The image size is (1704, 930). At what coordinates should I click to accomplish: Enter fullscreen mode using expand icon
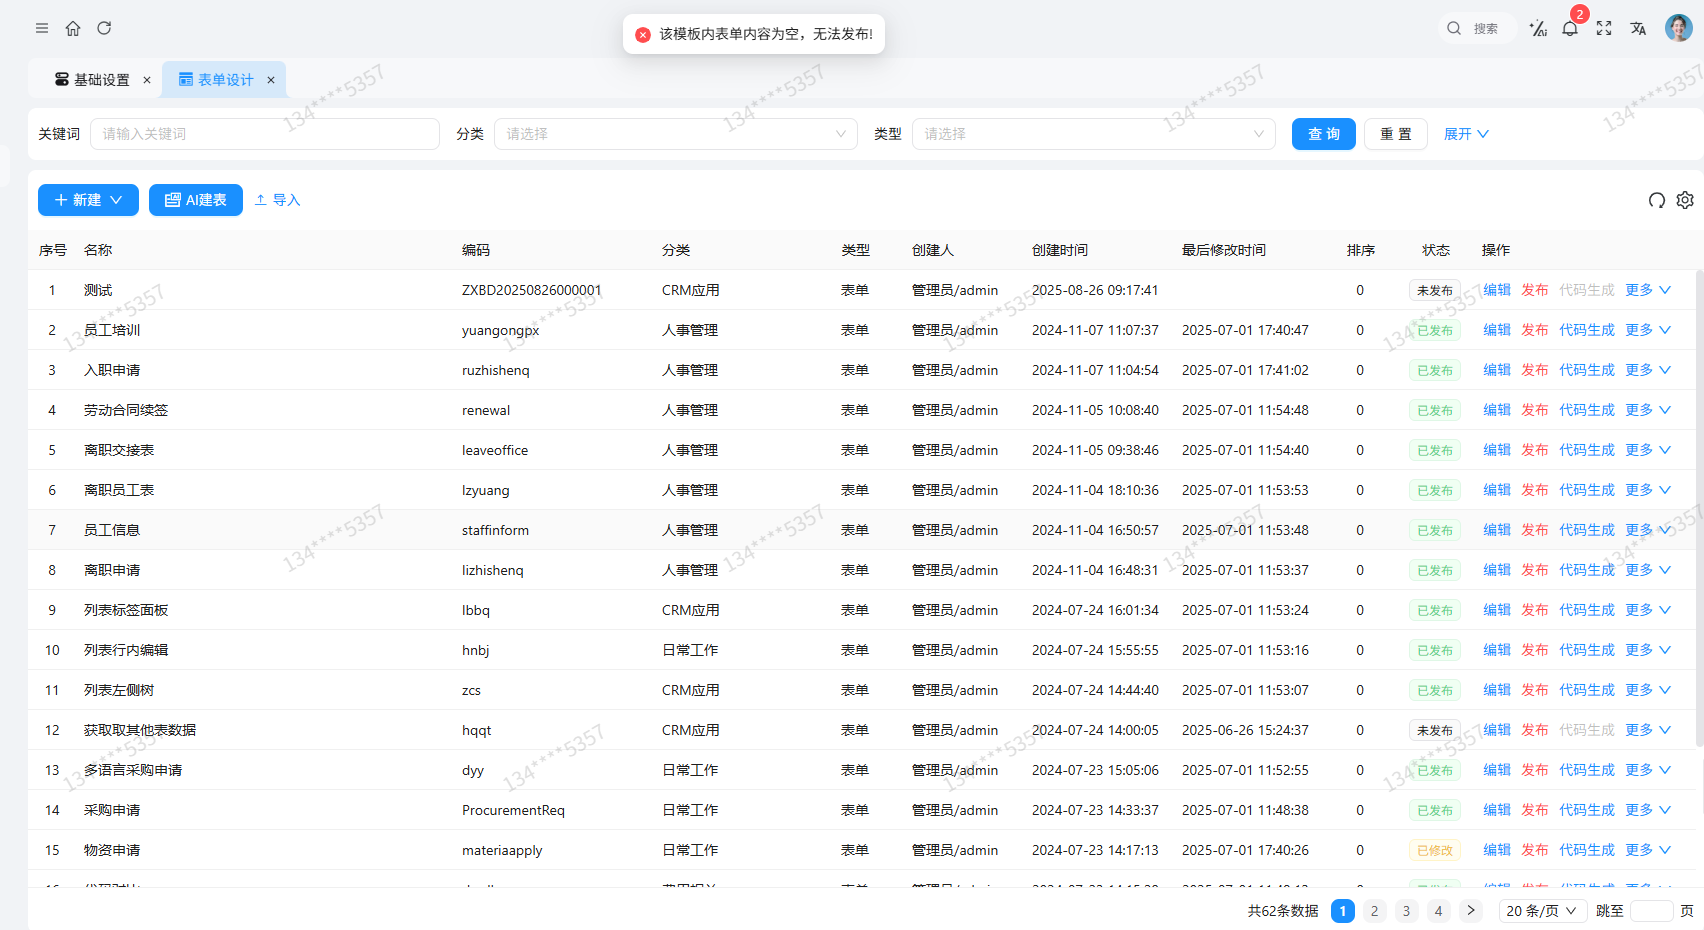click(1604, 29)
